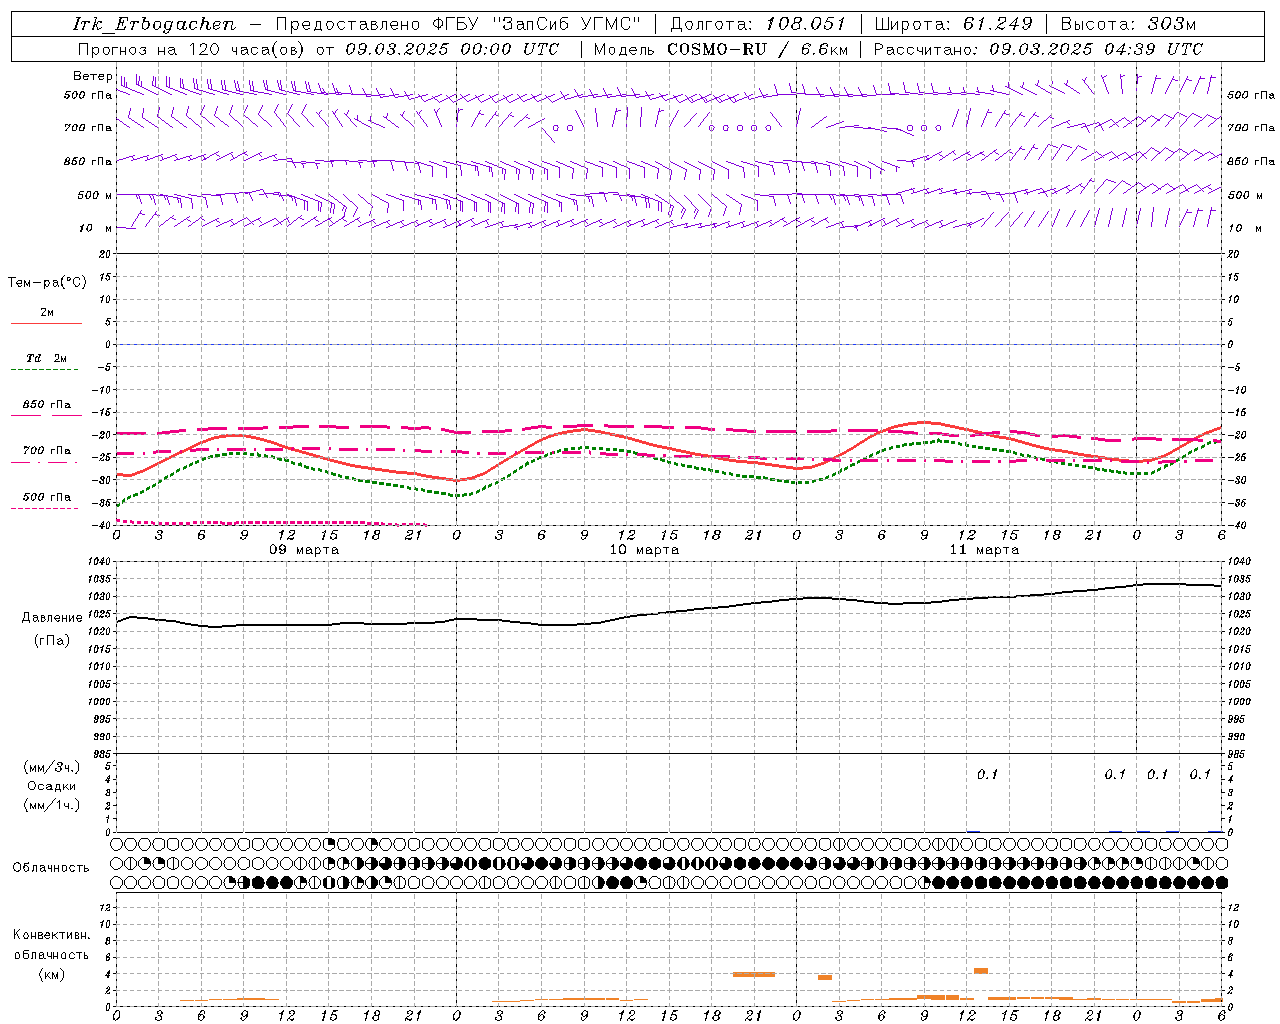This screenshot has height=1024, width=1280.
Task: Click the "11 марта" date label
Action: [x=984, y=550]
